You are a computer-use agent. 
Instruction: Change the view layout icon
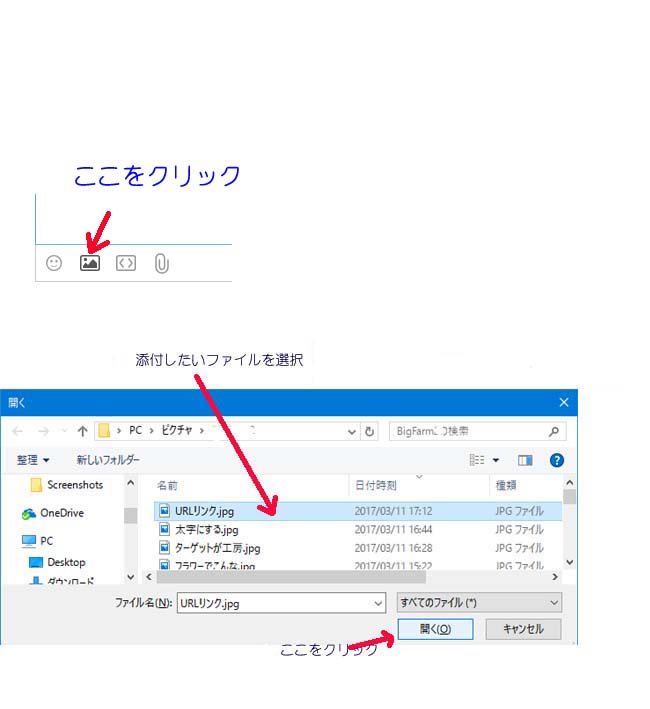coord(477,460)
